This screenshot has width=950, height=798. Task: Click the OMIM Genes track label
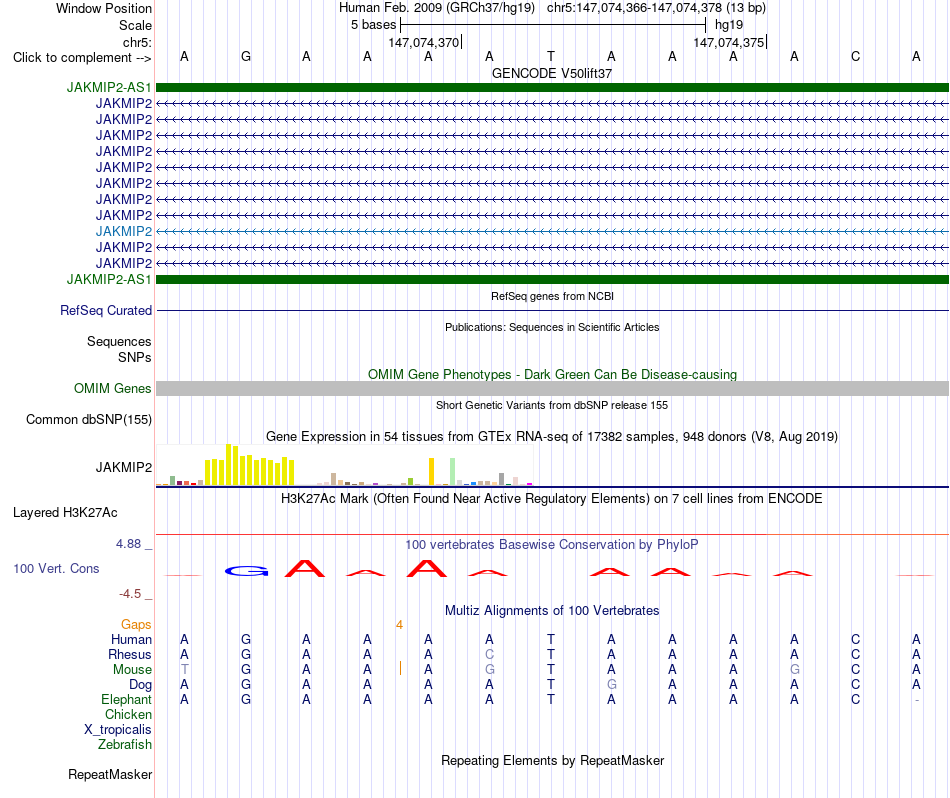112,388
